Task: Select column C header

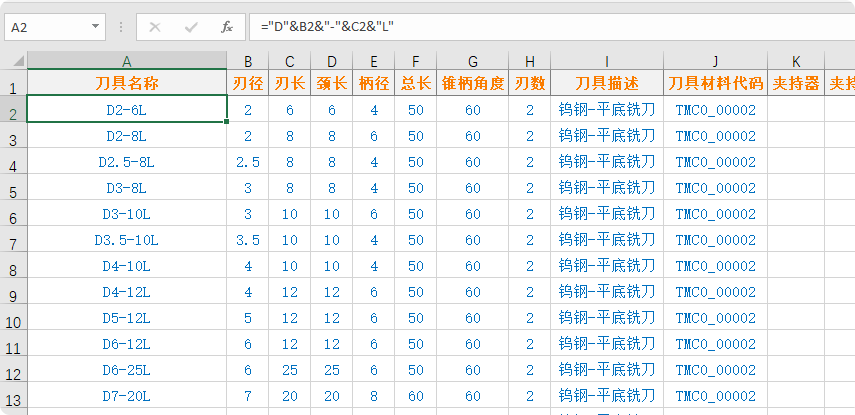Action: coord(290,61)
